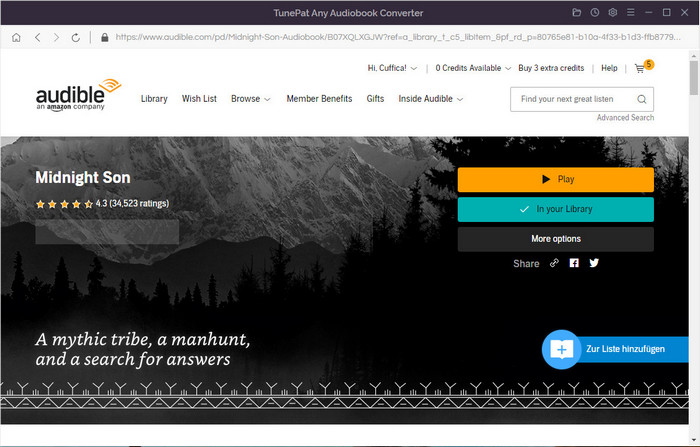Go to the browser home page icon
Screen dimensions: 700x447
[x=16, y=38]
